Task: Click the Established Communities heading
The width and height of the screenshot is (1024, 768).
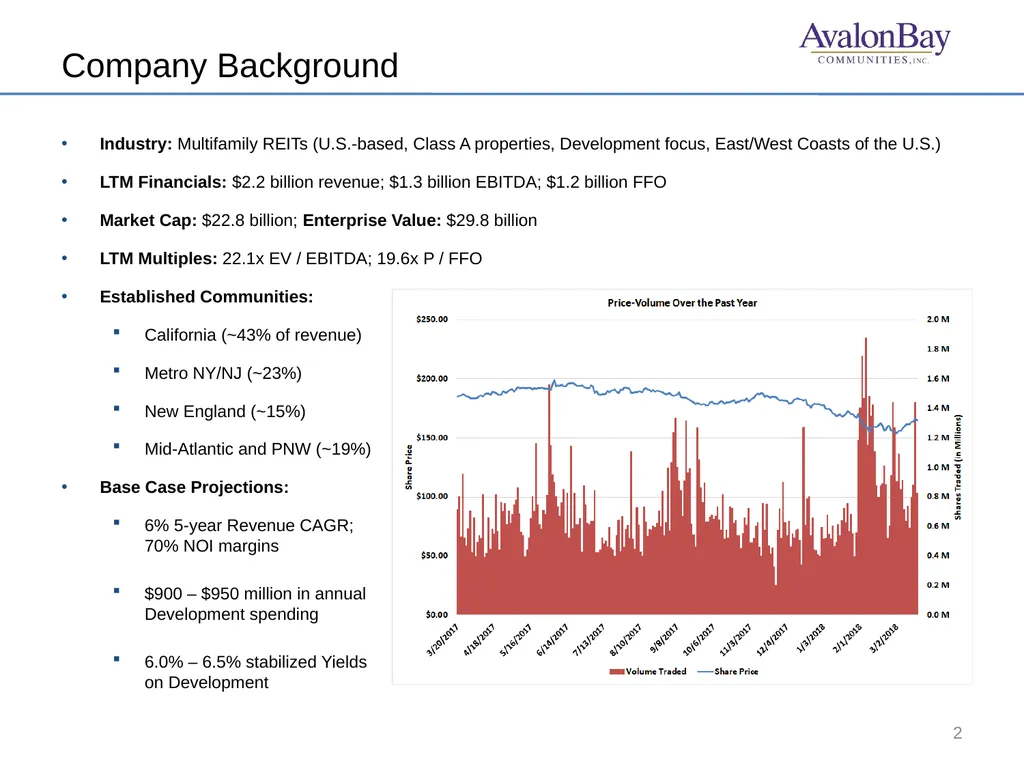Action: (206, 297)
